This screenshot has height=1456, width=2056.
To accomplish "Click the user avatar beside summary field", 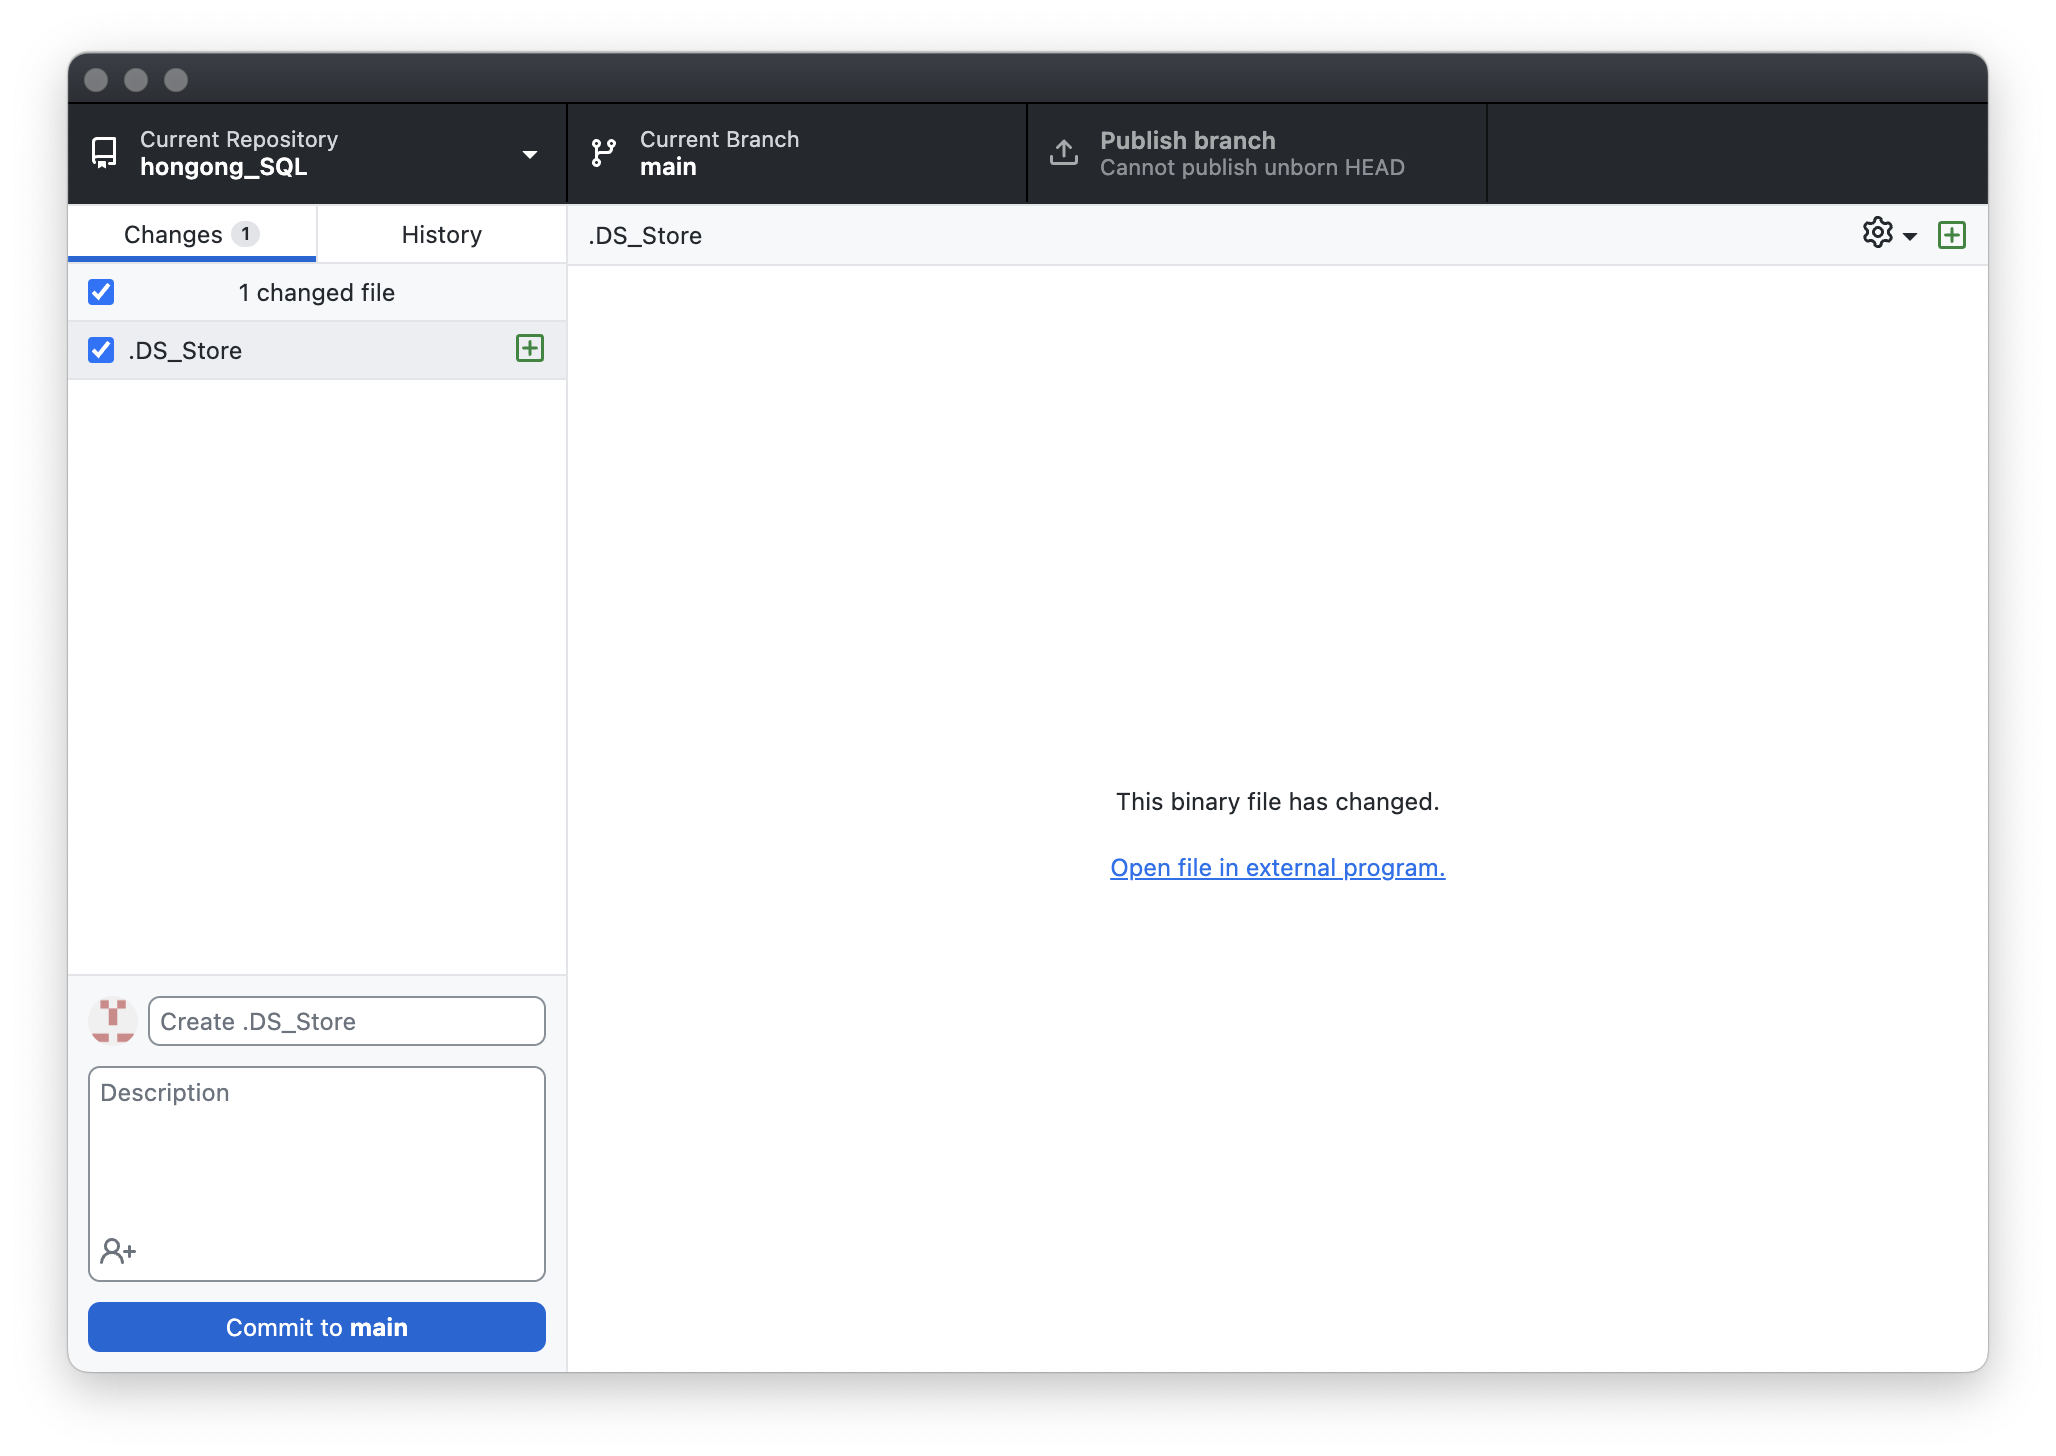I will pos(113,1021).
